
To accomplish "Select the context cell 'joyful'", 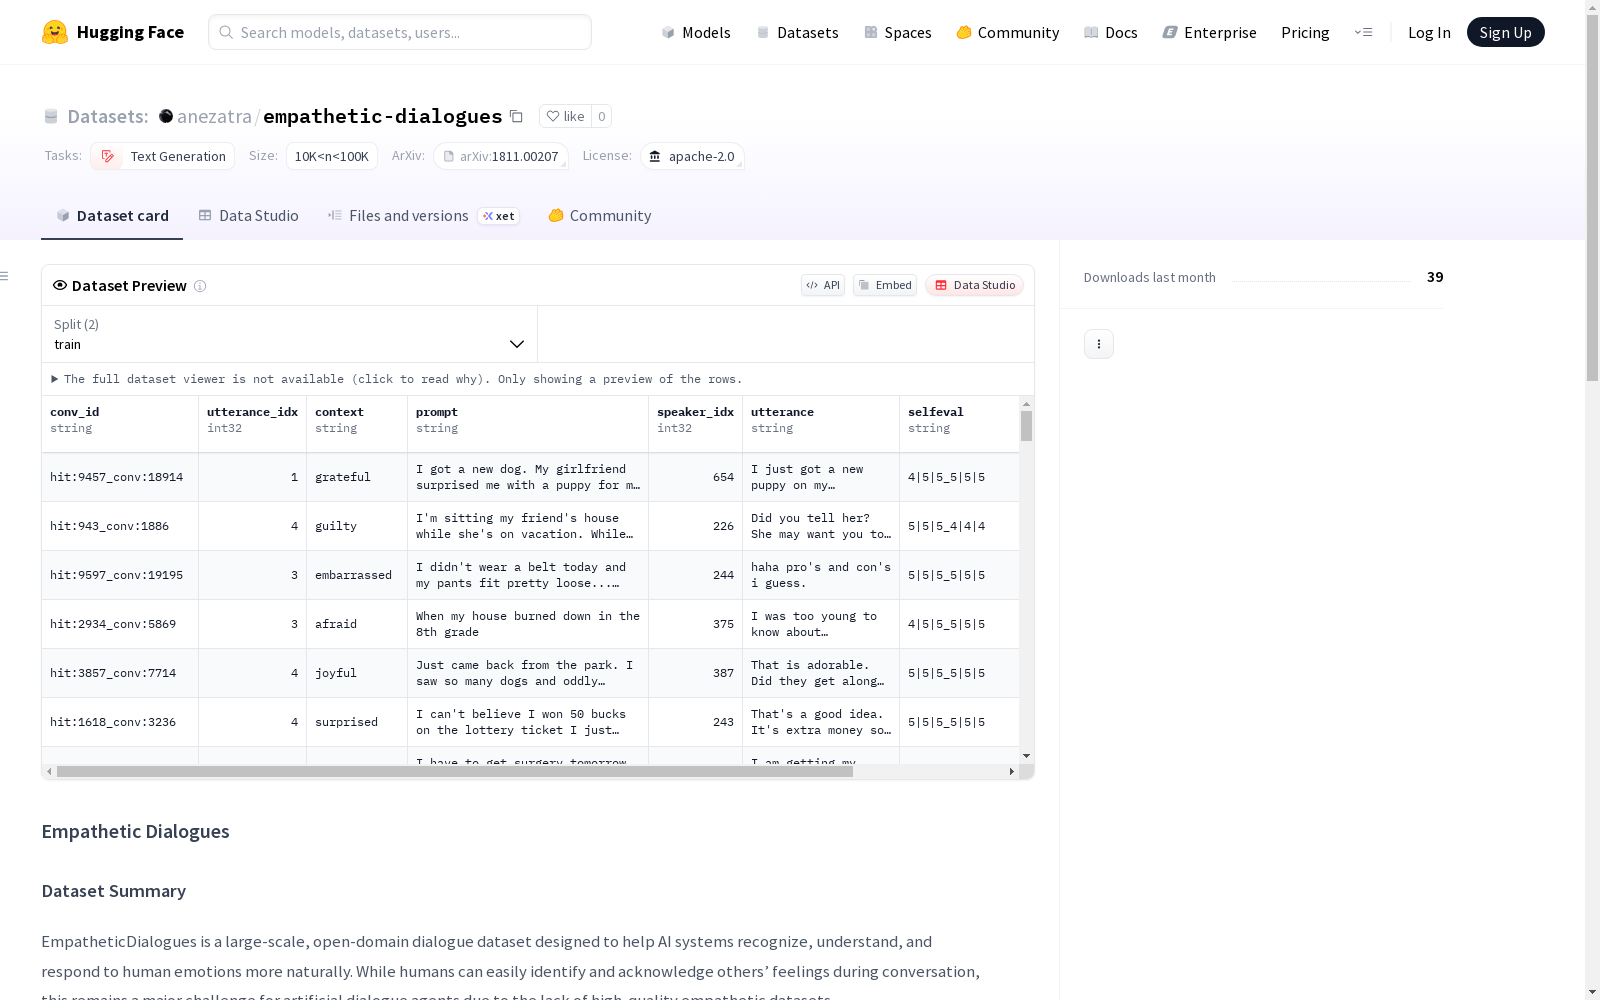I will [x=357, y=673].
